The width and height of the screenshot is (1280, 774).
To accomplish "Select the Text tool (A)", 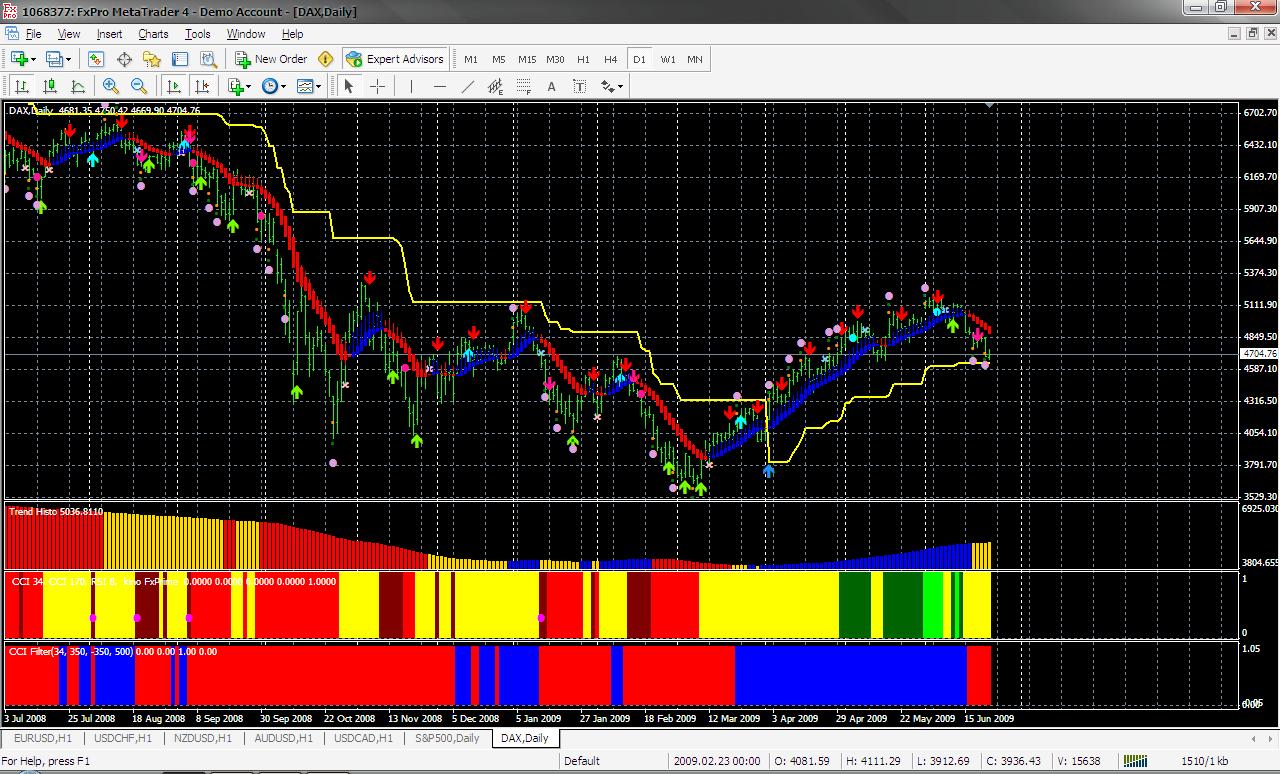I will (551, 87).
